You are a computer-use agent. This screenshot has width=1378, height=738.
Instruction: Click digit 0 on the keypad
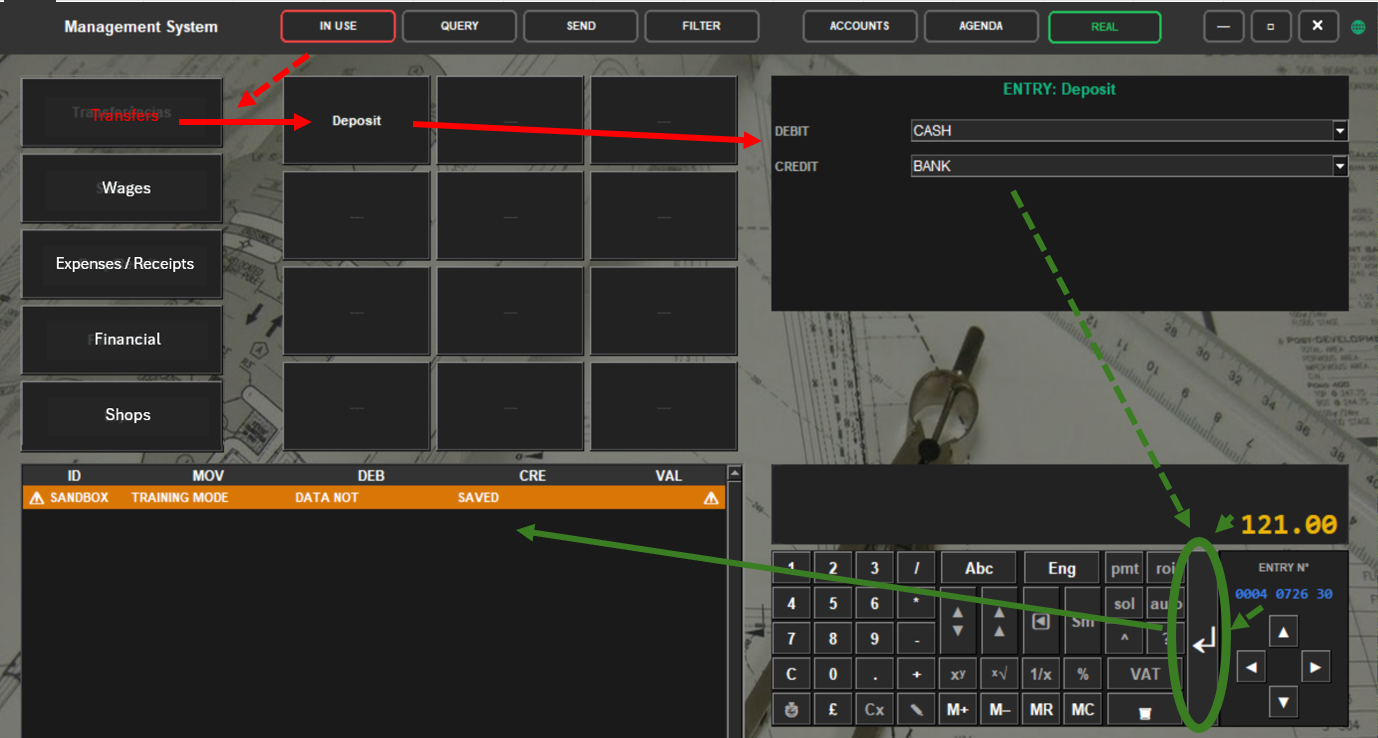tap(833, 674)
